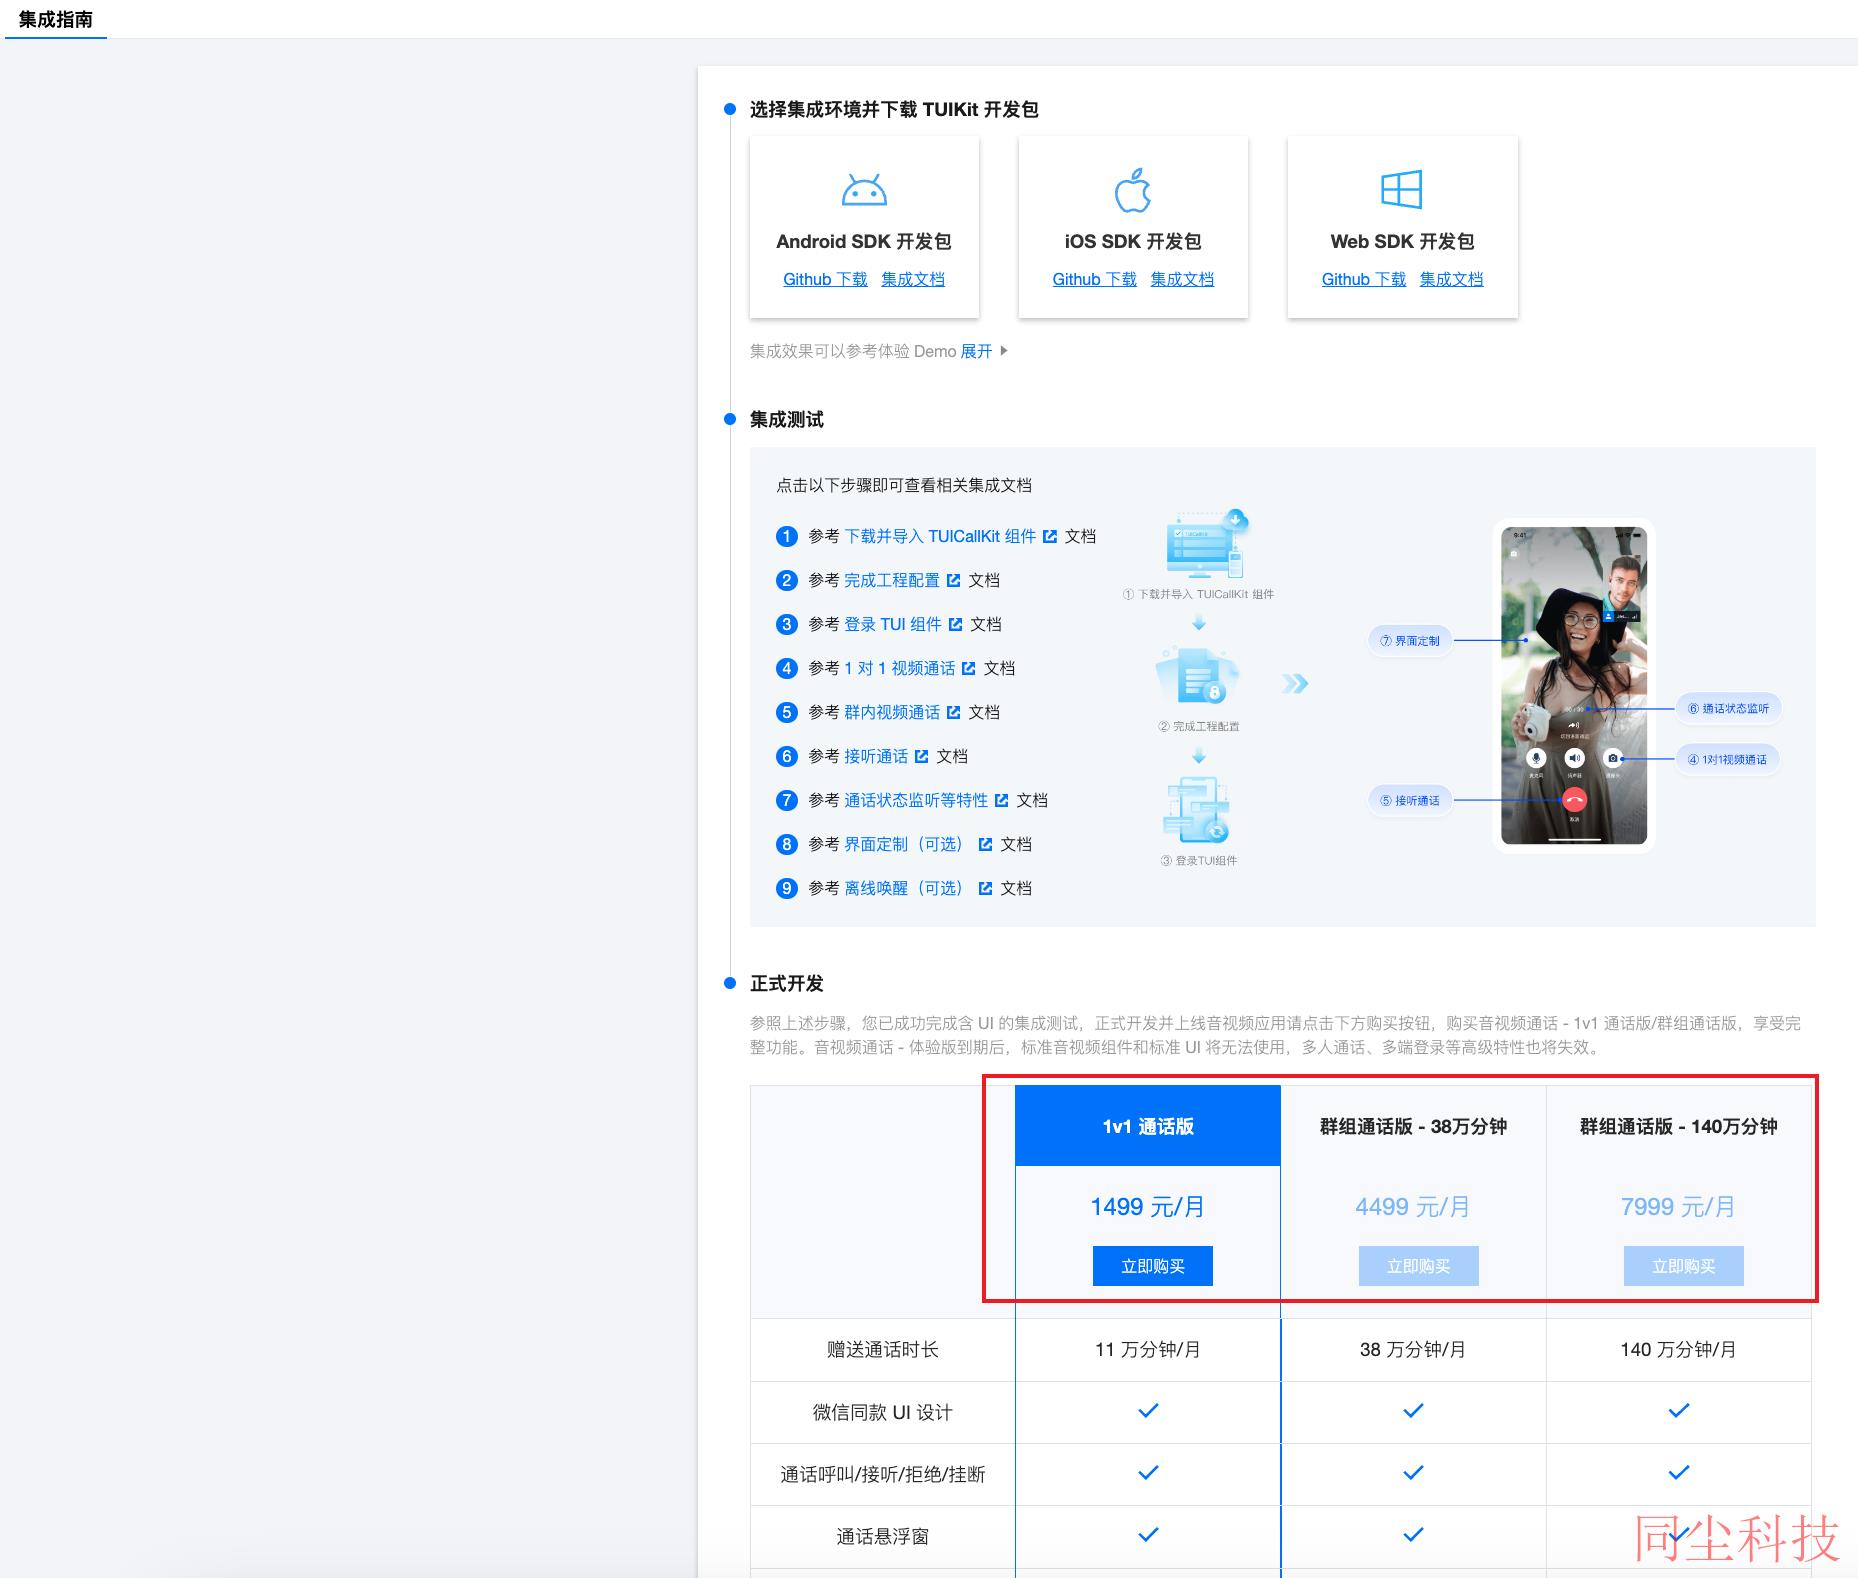Open 界面定制（可选） documentation link
The width and height of the screenshot is (1858, 1578).
click(906, 844)
